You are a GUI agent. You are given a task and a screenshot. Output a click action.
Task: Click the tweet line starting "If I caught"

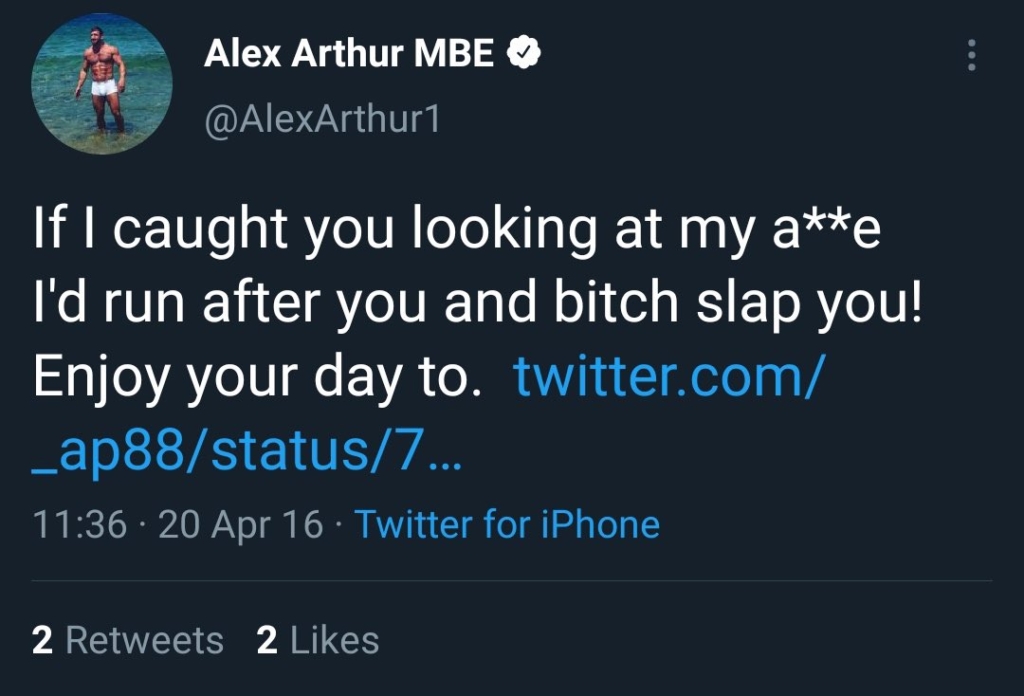[457, 229]
